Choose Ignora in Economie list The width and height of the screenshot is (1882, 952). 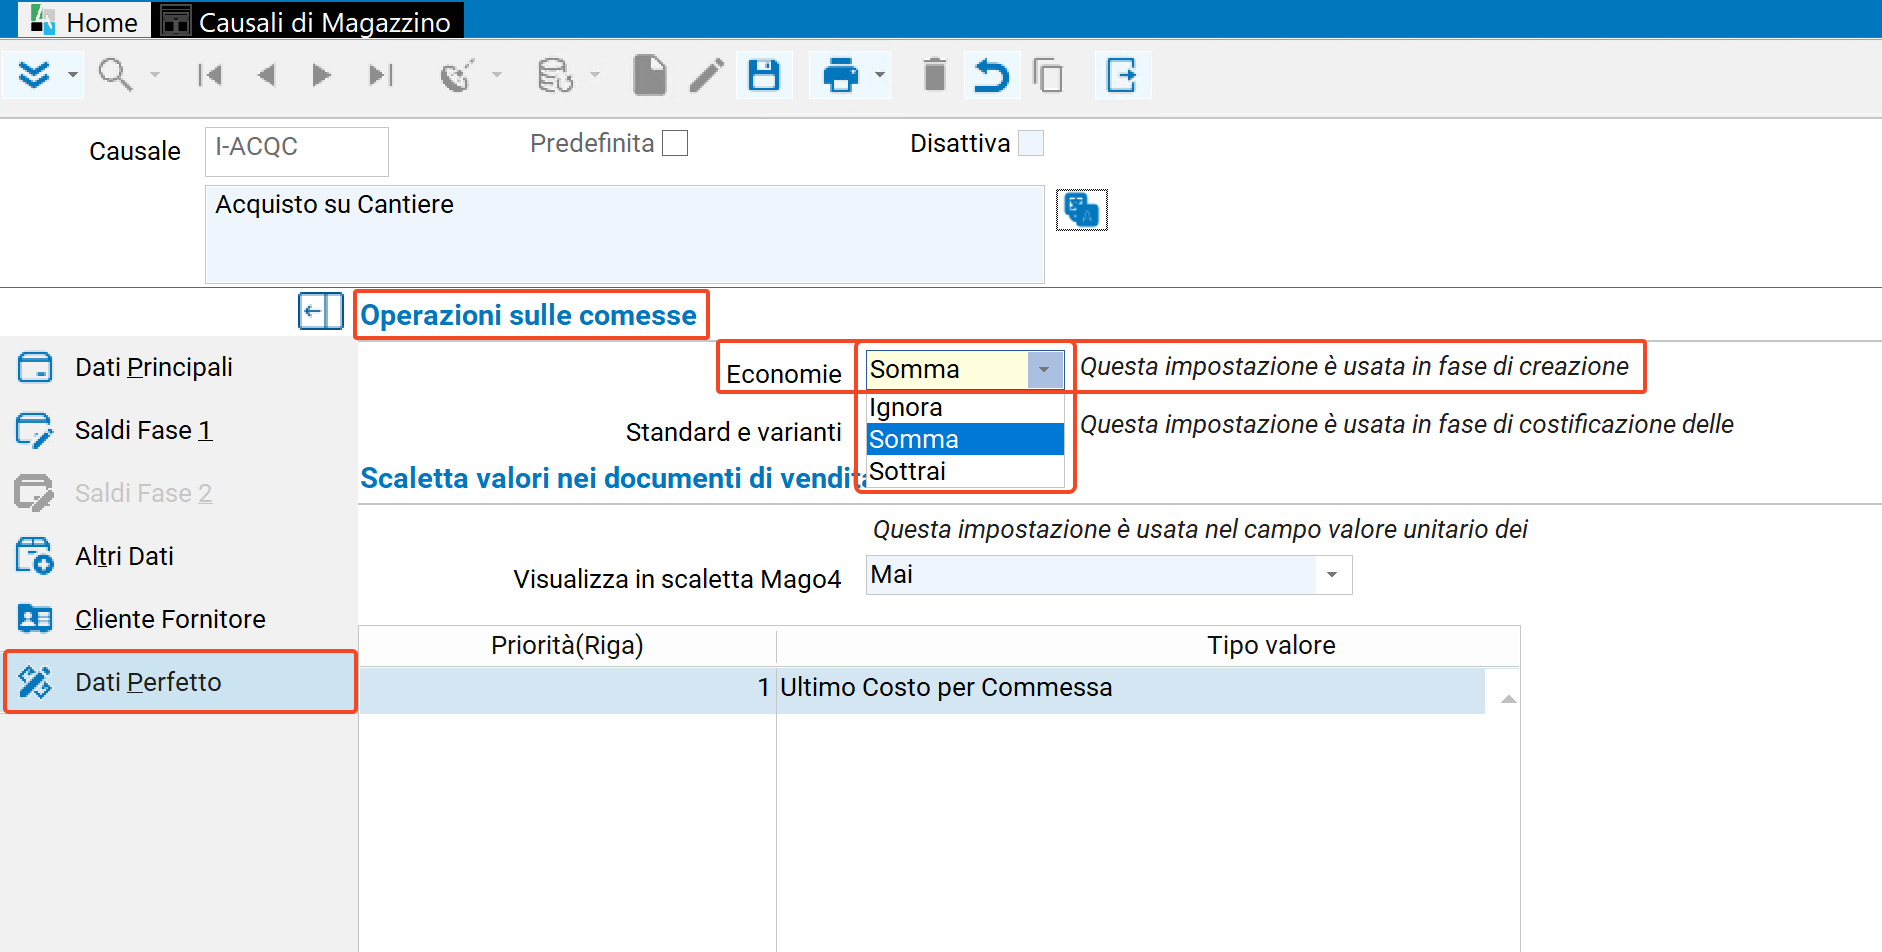[965, 407]
